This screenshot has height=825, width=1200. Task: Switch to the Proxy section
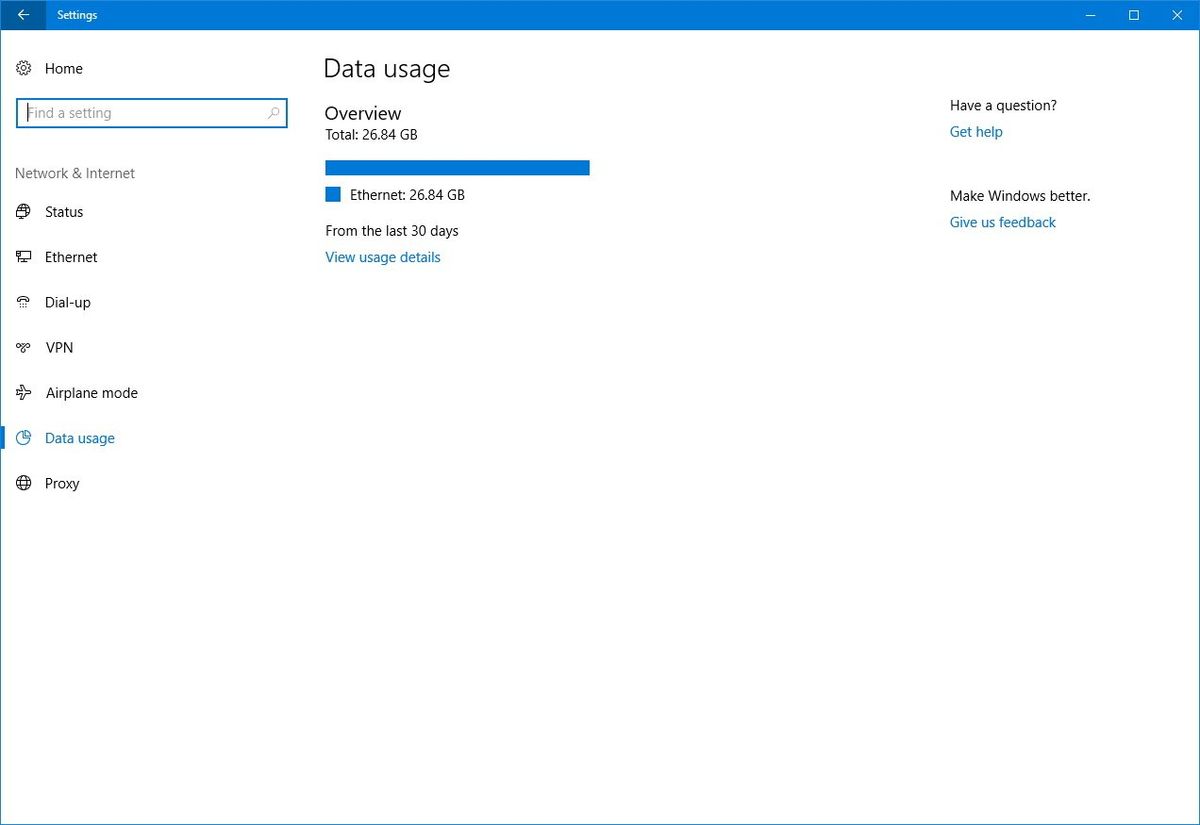tap(62, 483)
